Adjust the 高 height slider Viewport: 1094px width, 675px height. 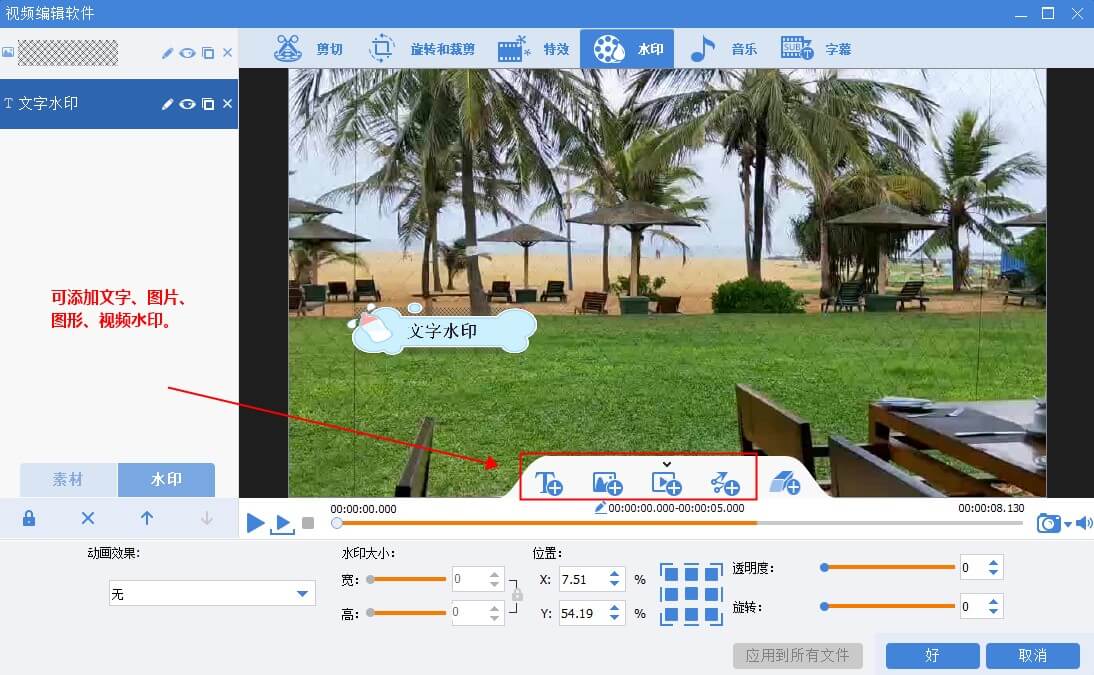(x=407, y=613)
